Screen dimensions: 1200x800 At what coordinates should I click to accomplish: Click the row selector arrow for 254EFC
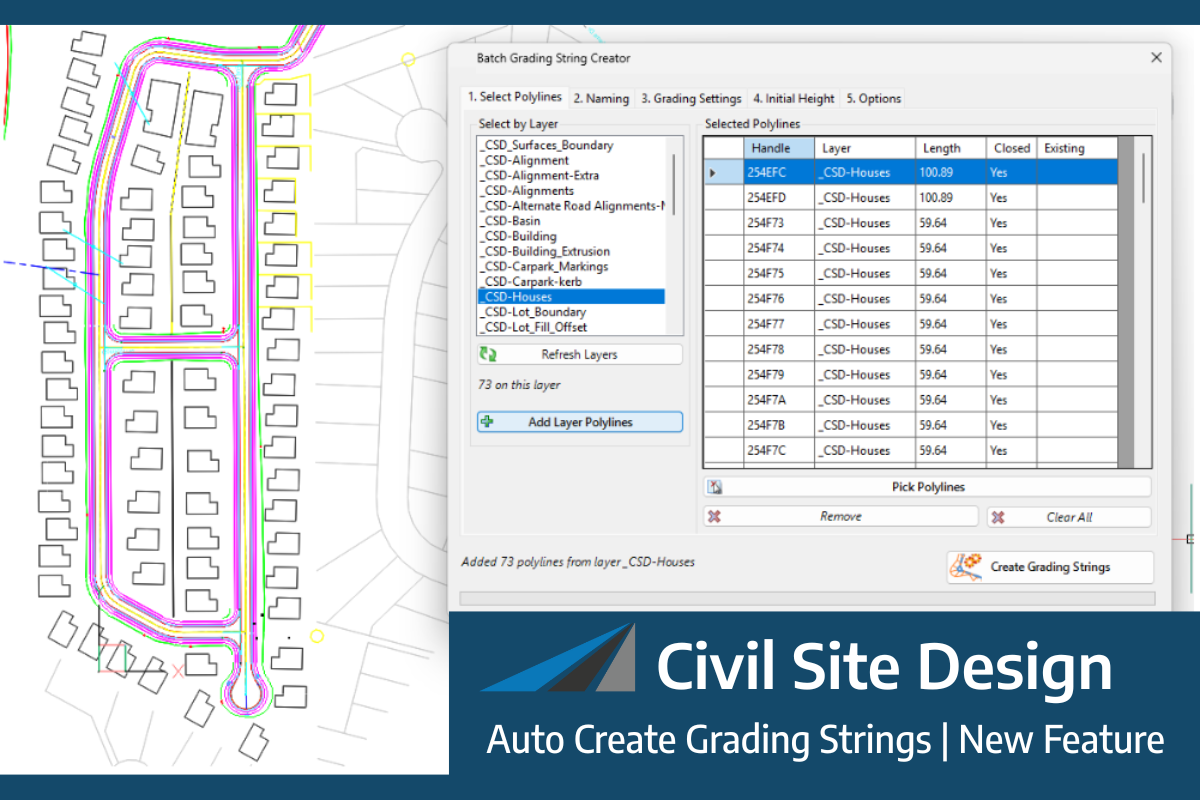tap(713, 173)
